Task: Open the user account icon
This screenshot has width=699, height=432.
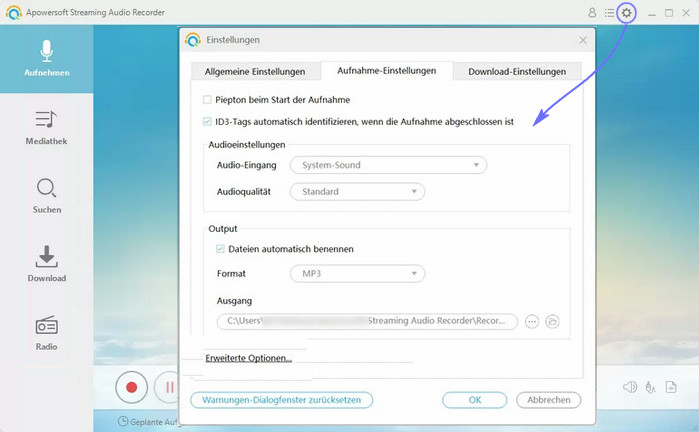Action: (592, 13)
